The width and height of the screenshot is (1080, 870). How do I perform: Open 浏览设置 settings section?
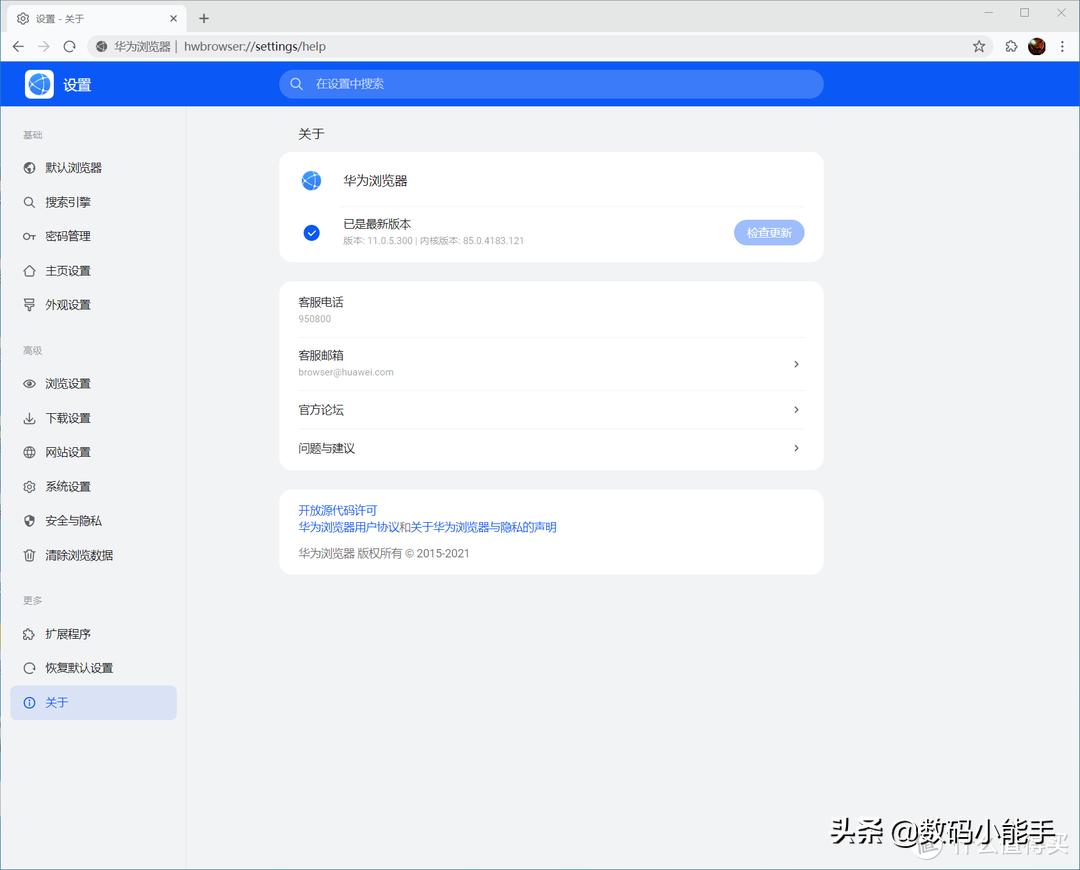coord(94,384)
